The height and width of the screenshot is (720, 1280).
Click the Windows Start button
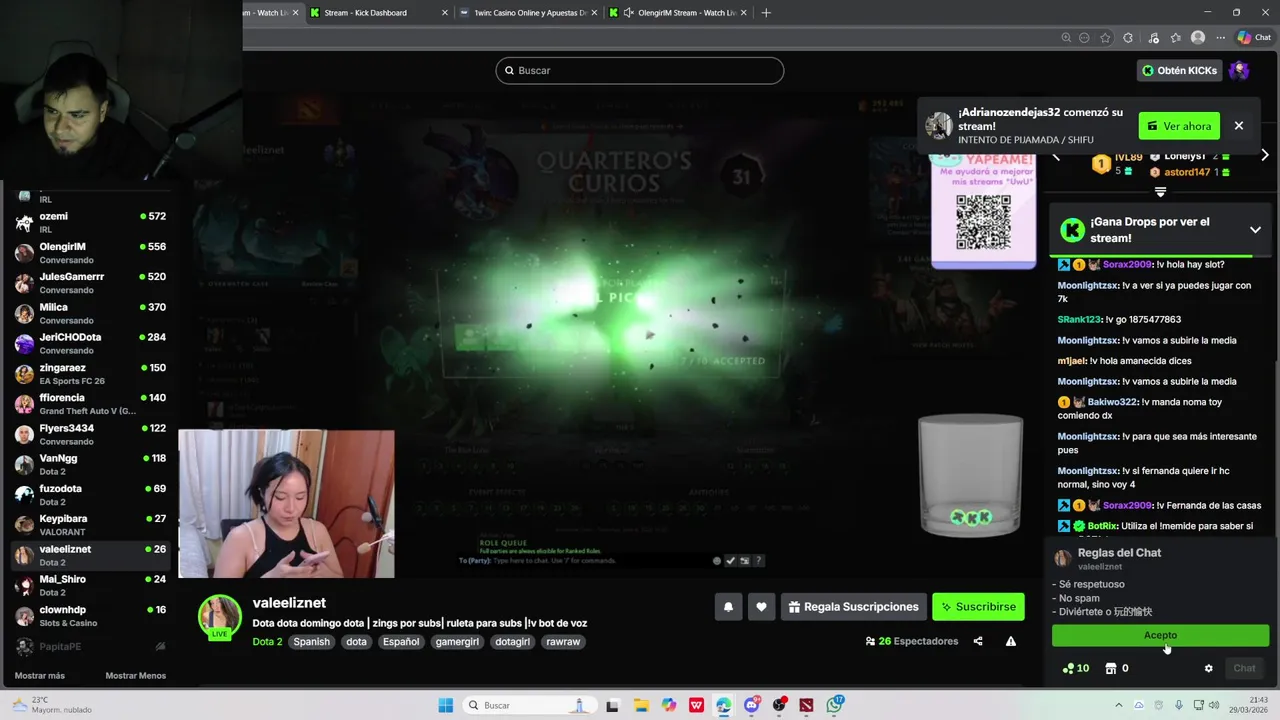coord(446,705)
